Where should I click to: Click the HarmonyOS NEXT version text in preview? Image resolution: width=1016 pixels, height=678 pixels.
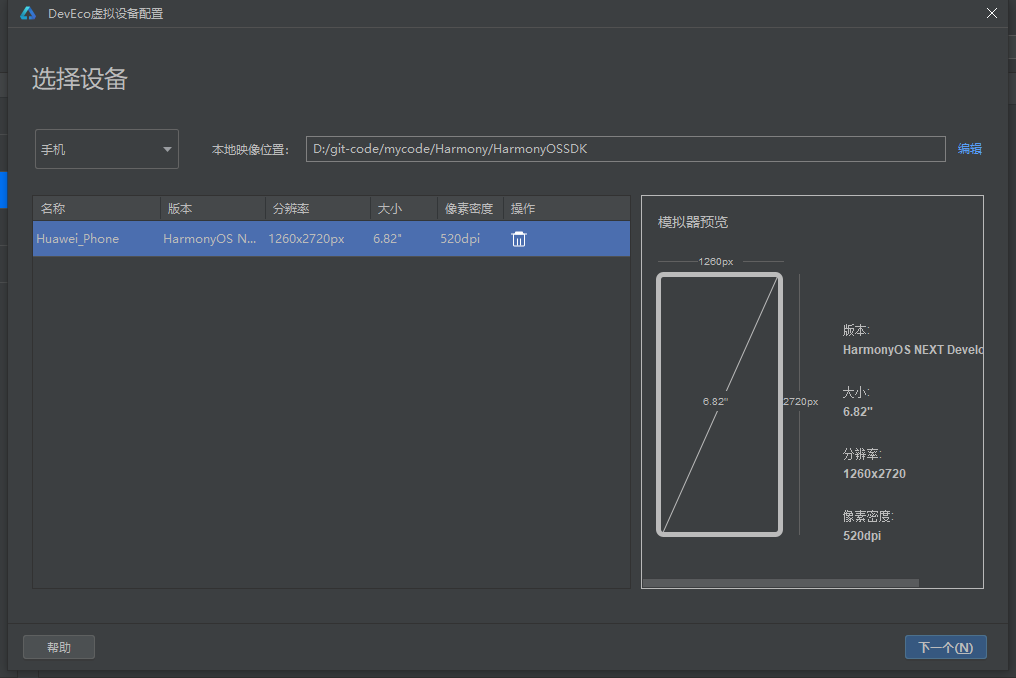(913, 349)
